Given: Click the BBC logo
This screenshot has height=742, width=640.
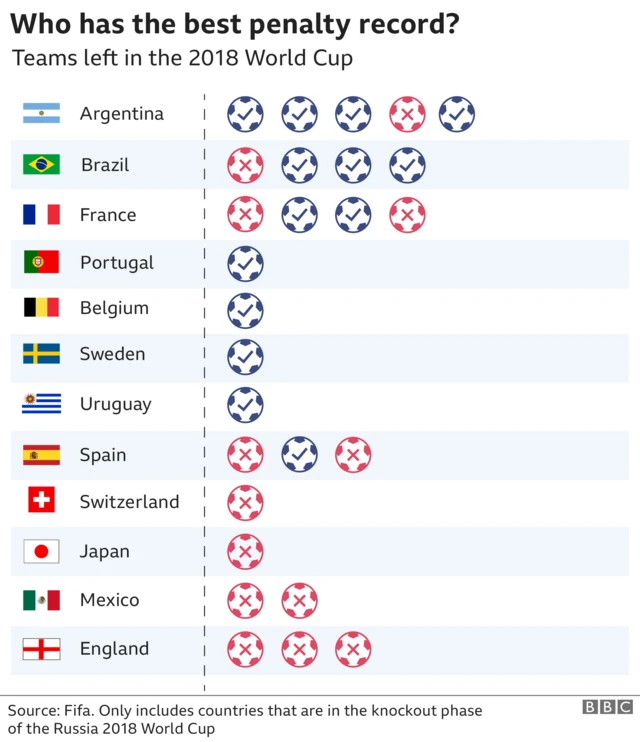Looking at the screenshot, I should point(607,708).
